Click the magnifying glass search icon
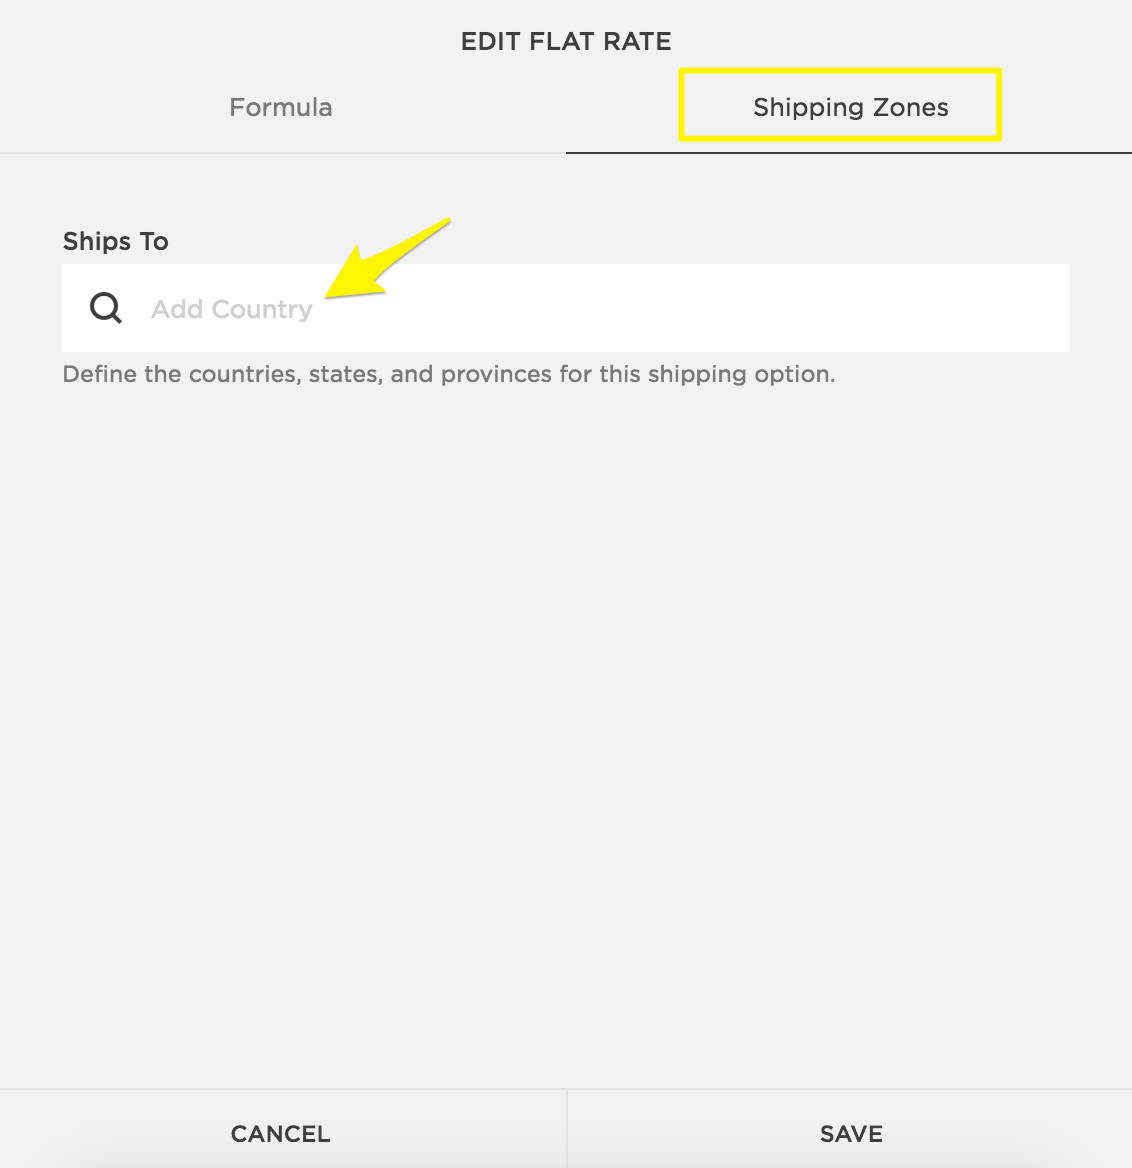Image resolution: width=1132 pixels, height=1168 pixels. [x=106, y=308]
